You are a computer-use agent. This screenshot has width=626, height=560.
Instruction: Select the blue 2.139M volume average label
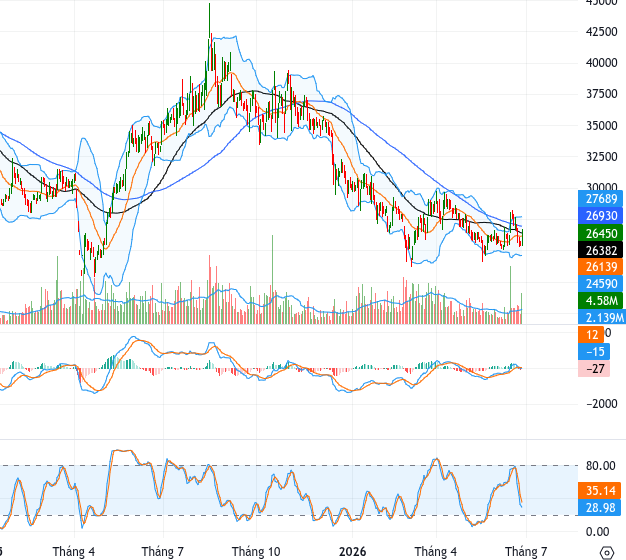click(602, 317)
